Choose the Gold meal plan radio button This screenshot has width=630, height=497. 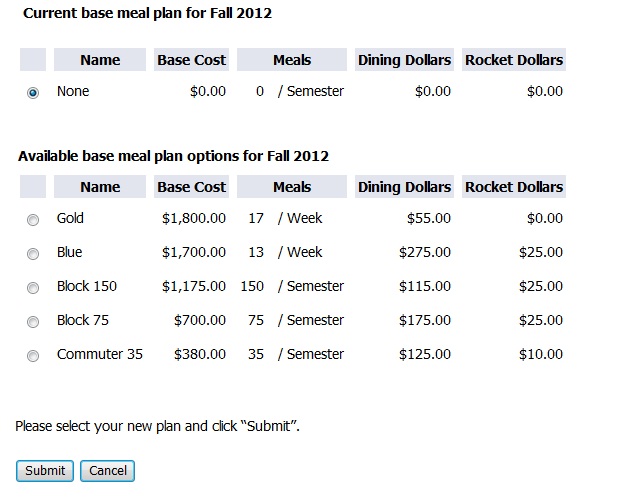[x=33, y=220]
